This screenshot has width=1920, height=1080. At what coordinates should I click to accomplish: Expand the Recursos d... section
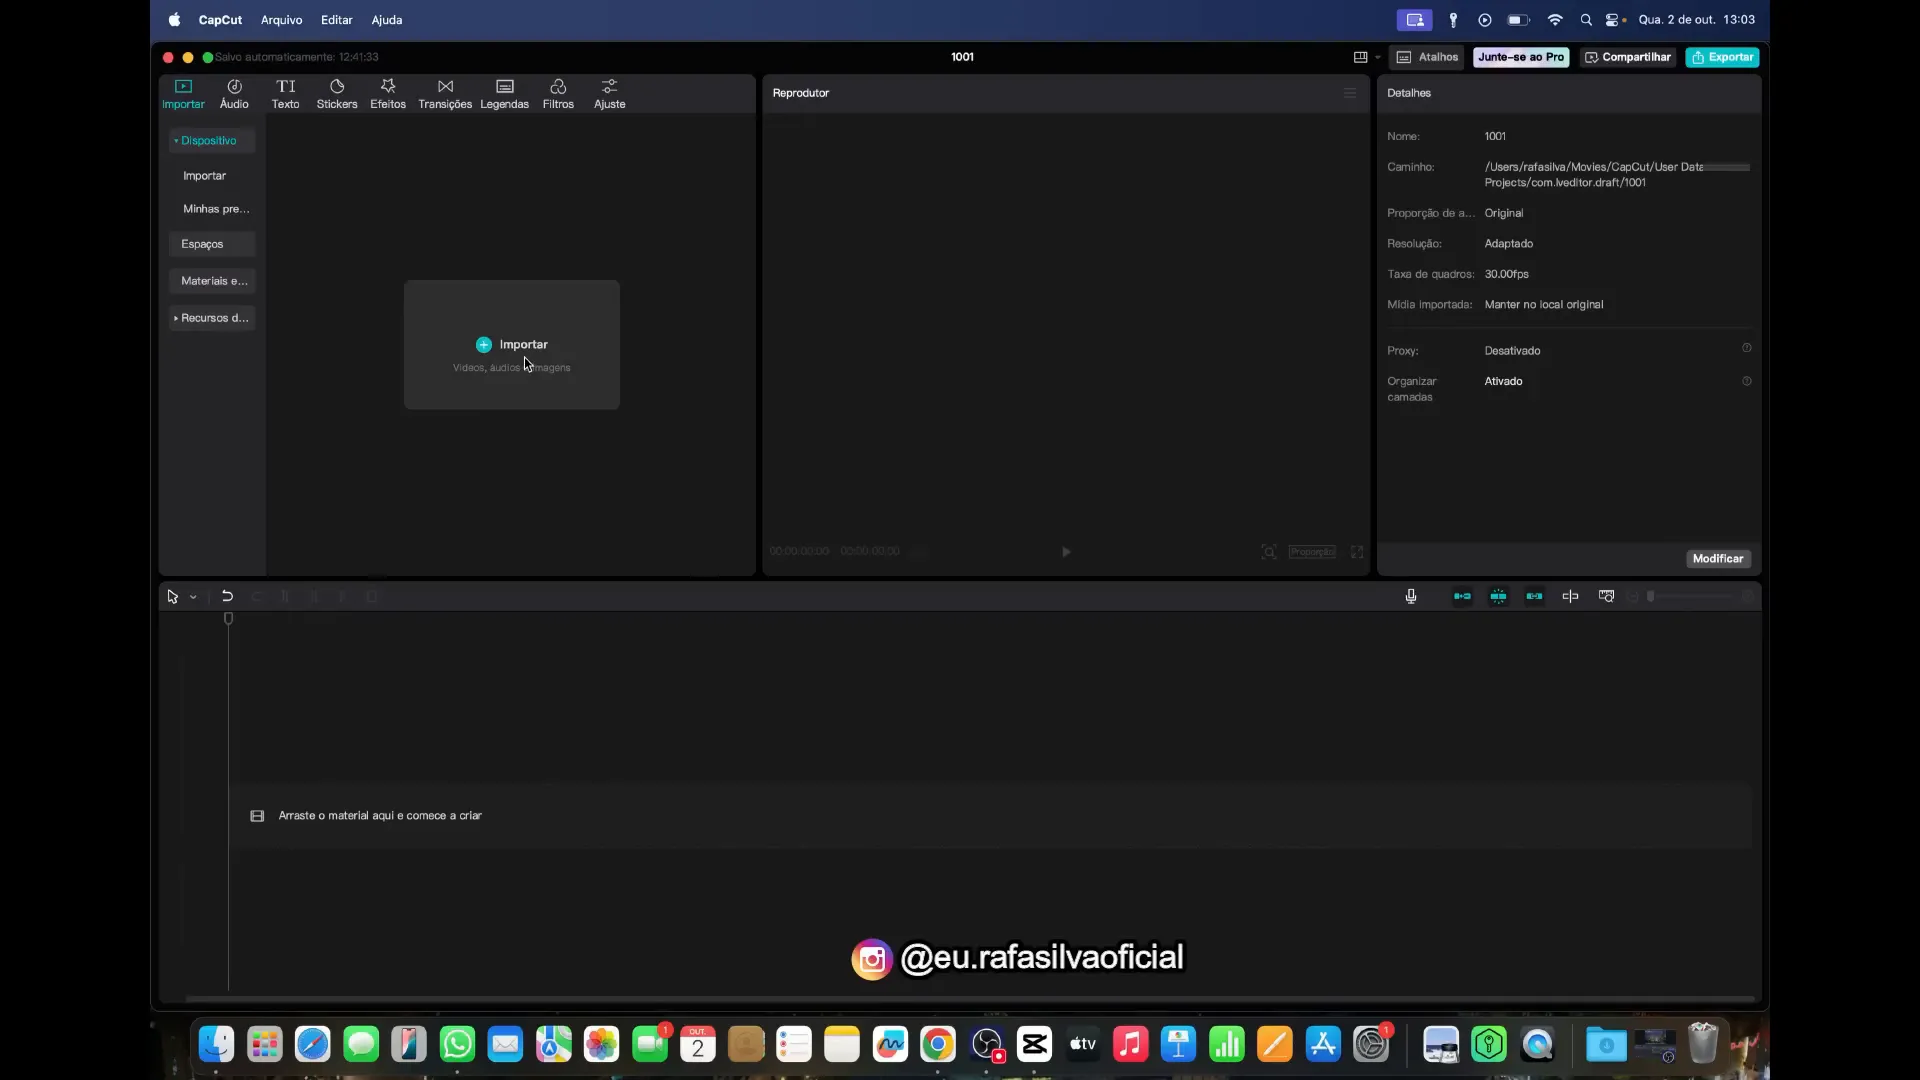[212, 318]
